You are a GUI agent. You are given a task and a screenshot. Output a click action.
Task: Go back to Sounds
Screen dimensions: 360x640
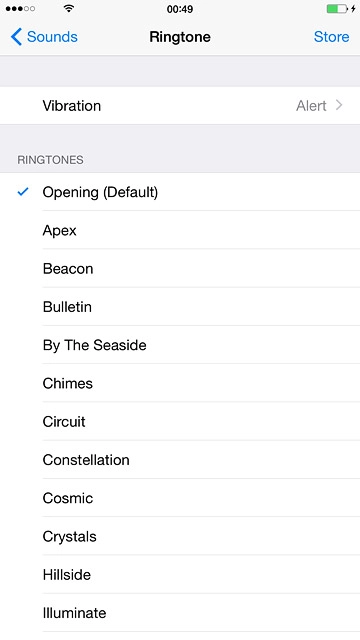tap(44, 37)
